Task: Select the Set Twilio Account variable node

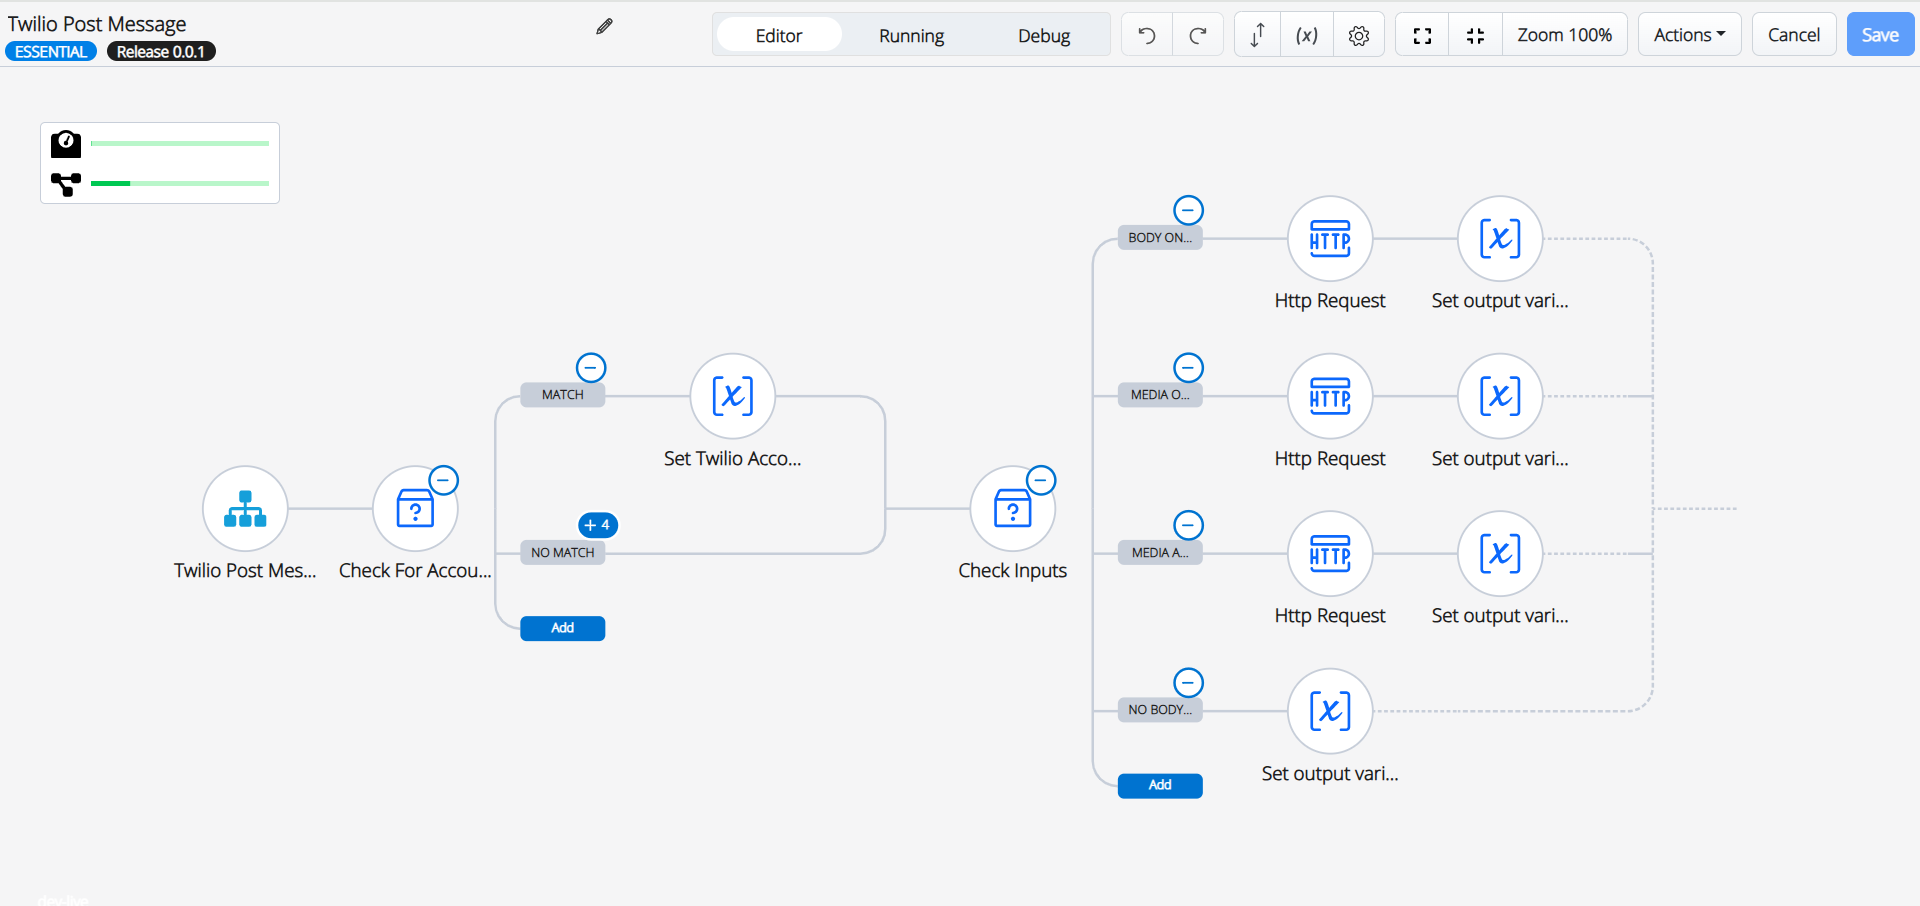Action: coord(732,397)
